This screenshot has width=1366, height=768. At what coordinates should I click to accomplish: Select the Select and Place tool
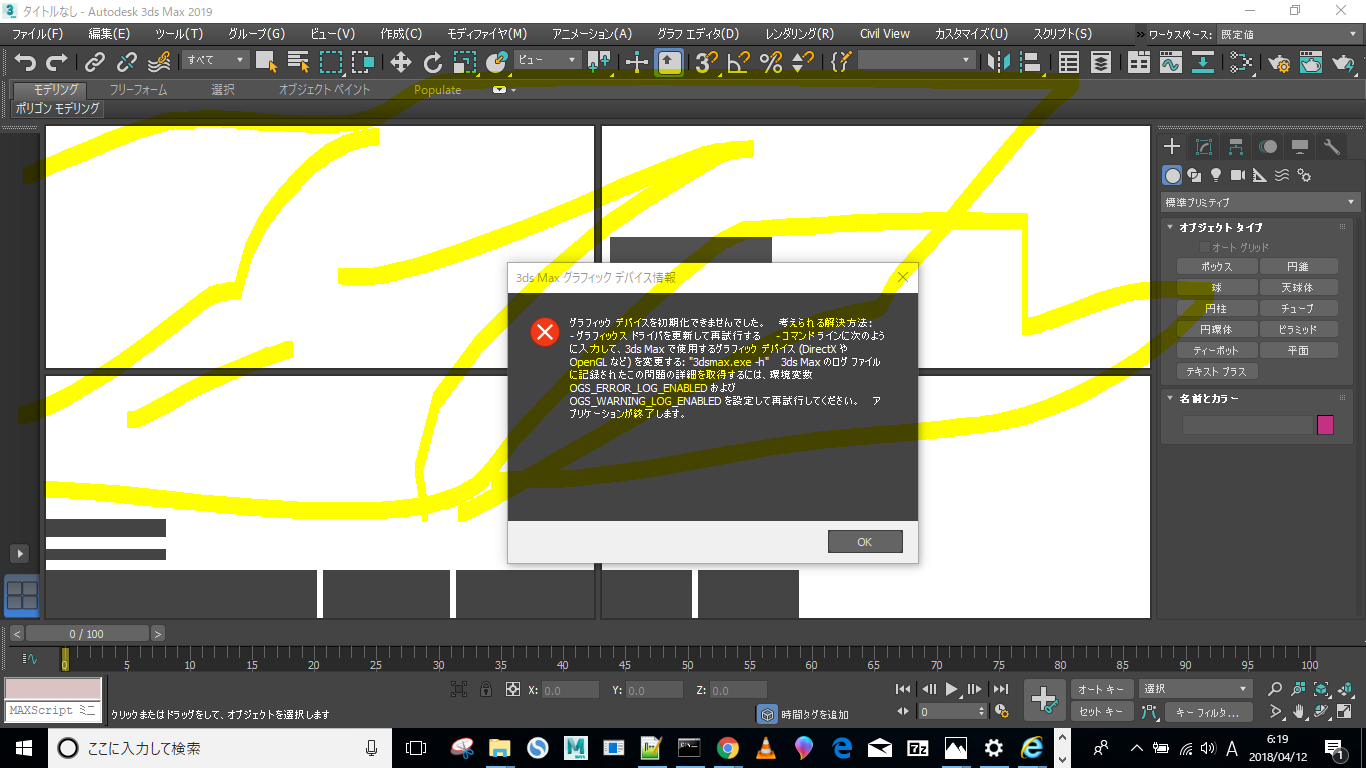click(497, 62)
